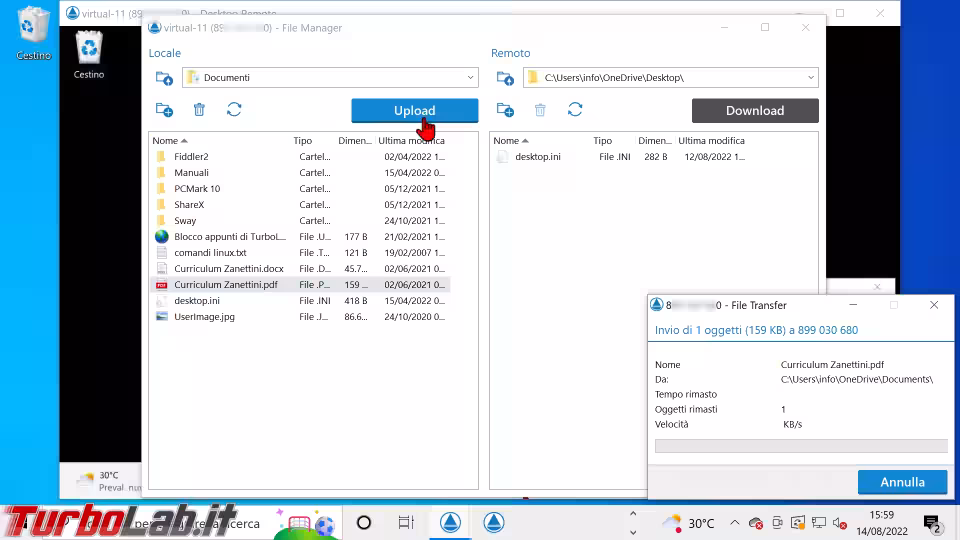Refresh the Remoto file list

pos(575,110)
